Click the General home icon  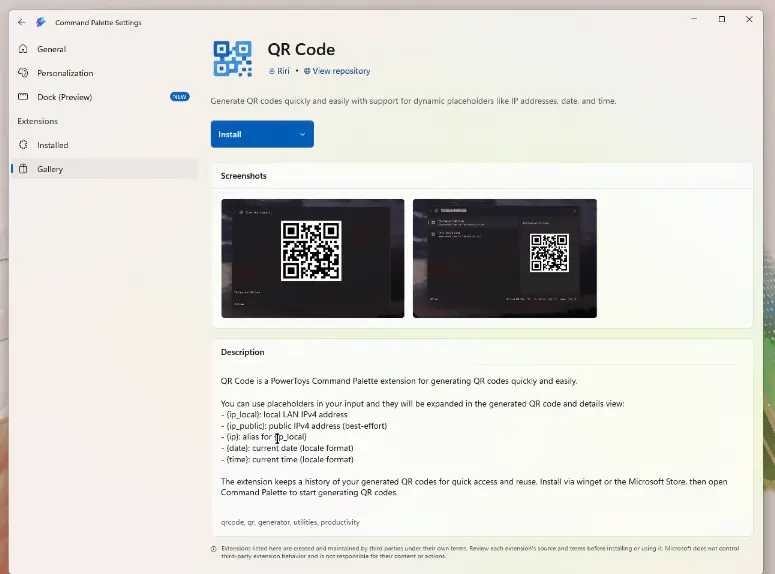coord(23,48)
